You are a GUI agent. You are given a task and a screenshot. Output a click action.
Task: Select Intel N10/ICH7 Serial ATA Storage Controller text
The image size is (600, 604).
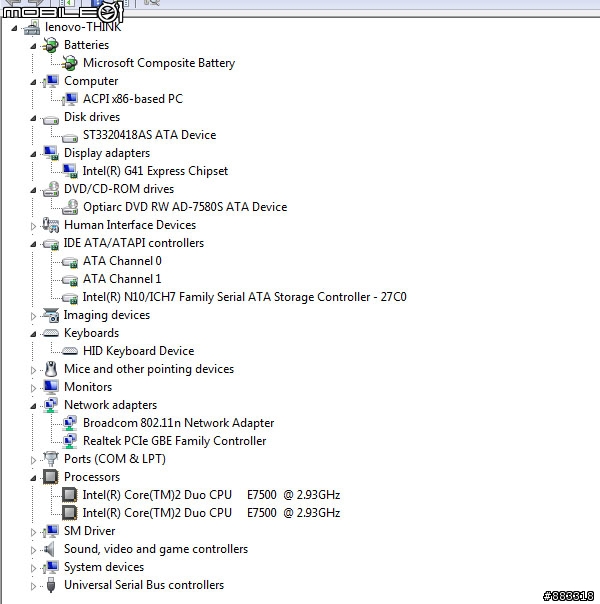pos(245,297)
